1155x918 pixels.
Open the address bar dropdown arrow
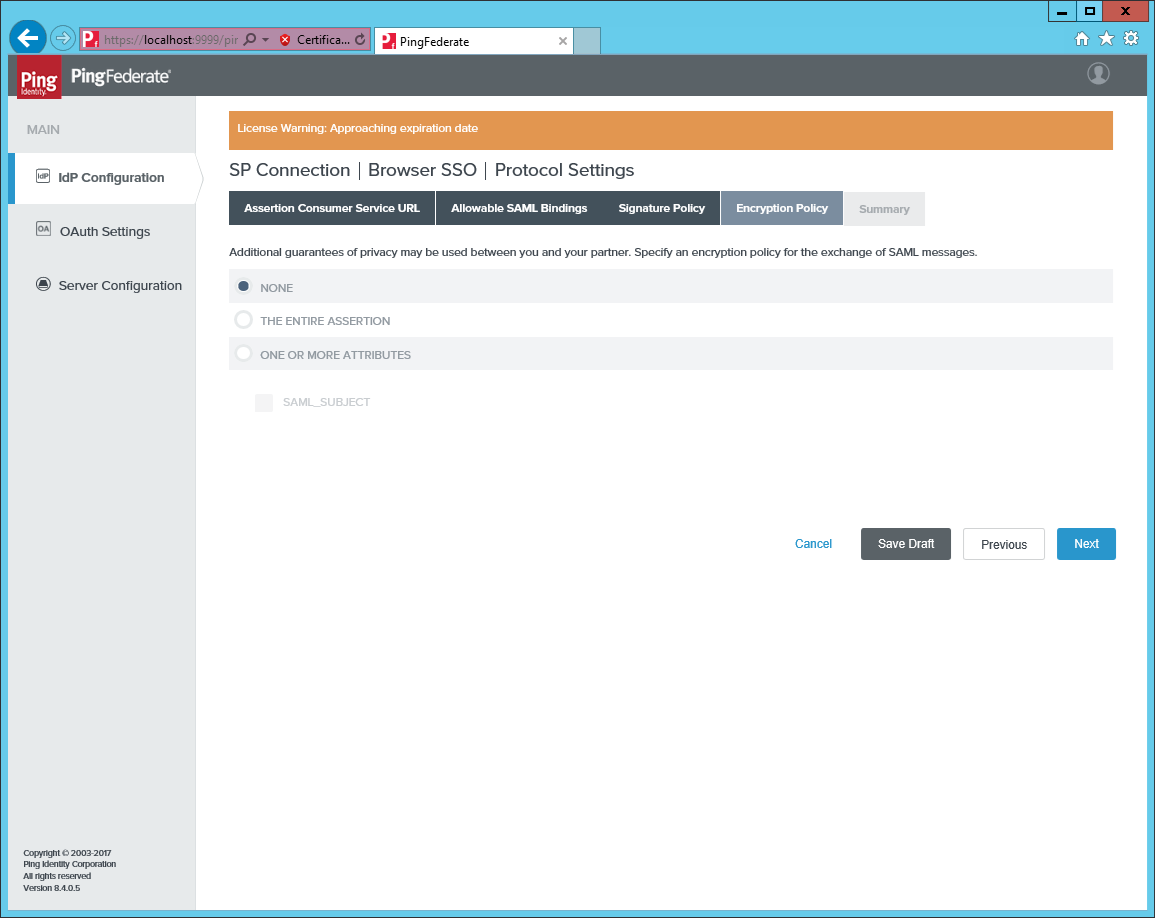pyautogui.click(x=266, y=40)
